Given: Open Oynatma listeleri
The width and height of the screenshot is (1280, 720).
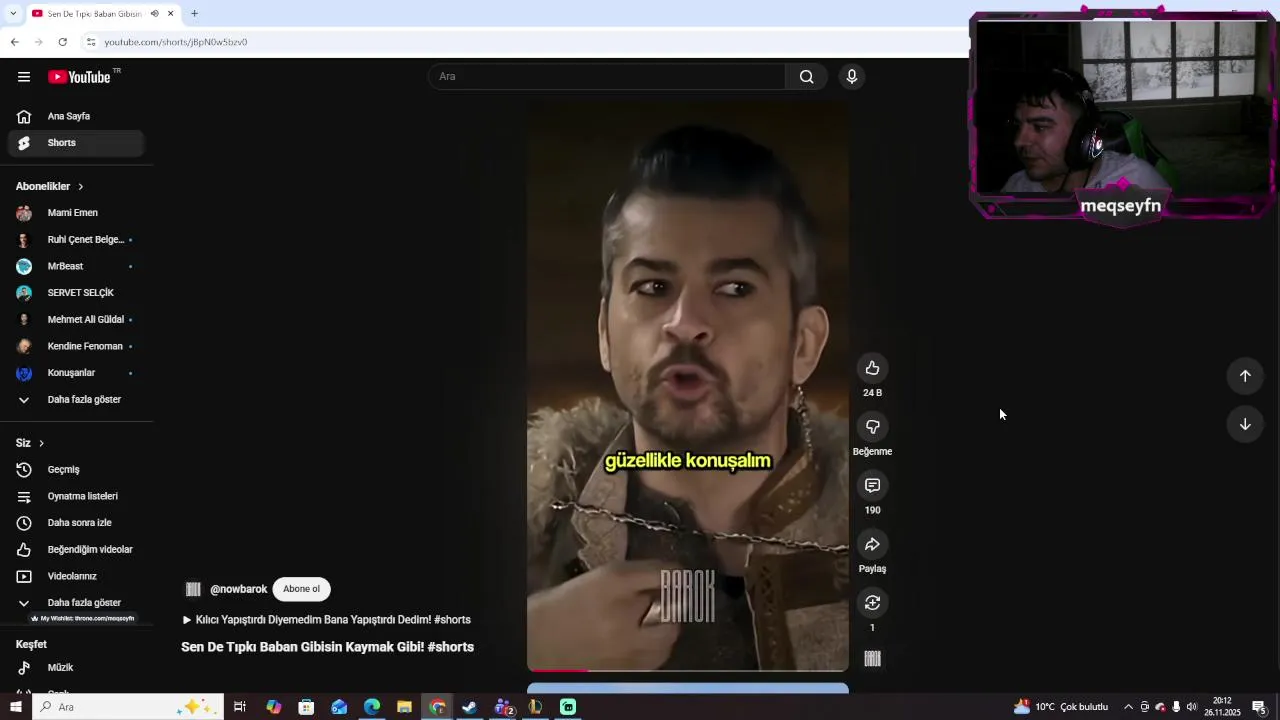Looking at the screenshot, I should tap(76, 496).
